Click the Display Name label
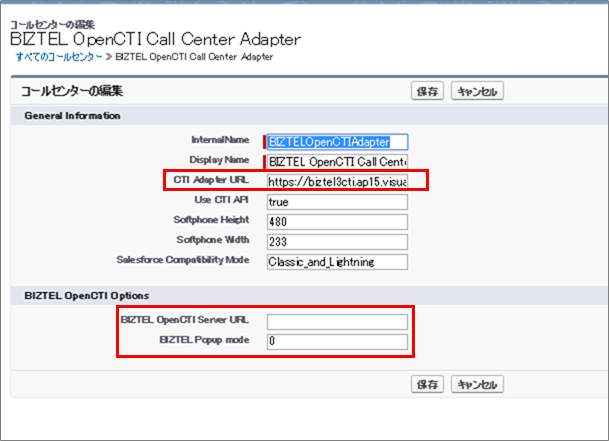The height and width of the screenshot is (441, 609). pyautogui.click(x=219, y=160)
